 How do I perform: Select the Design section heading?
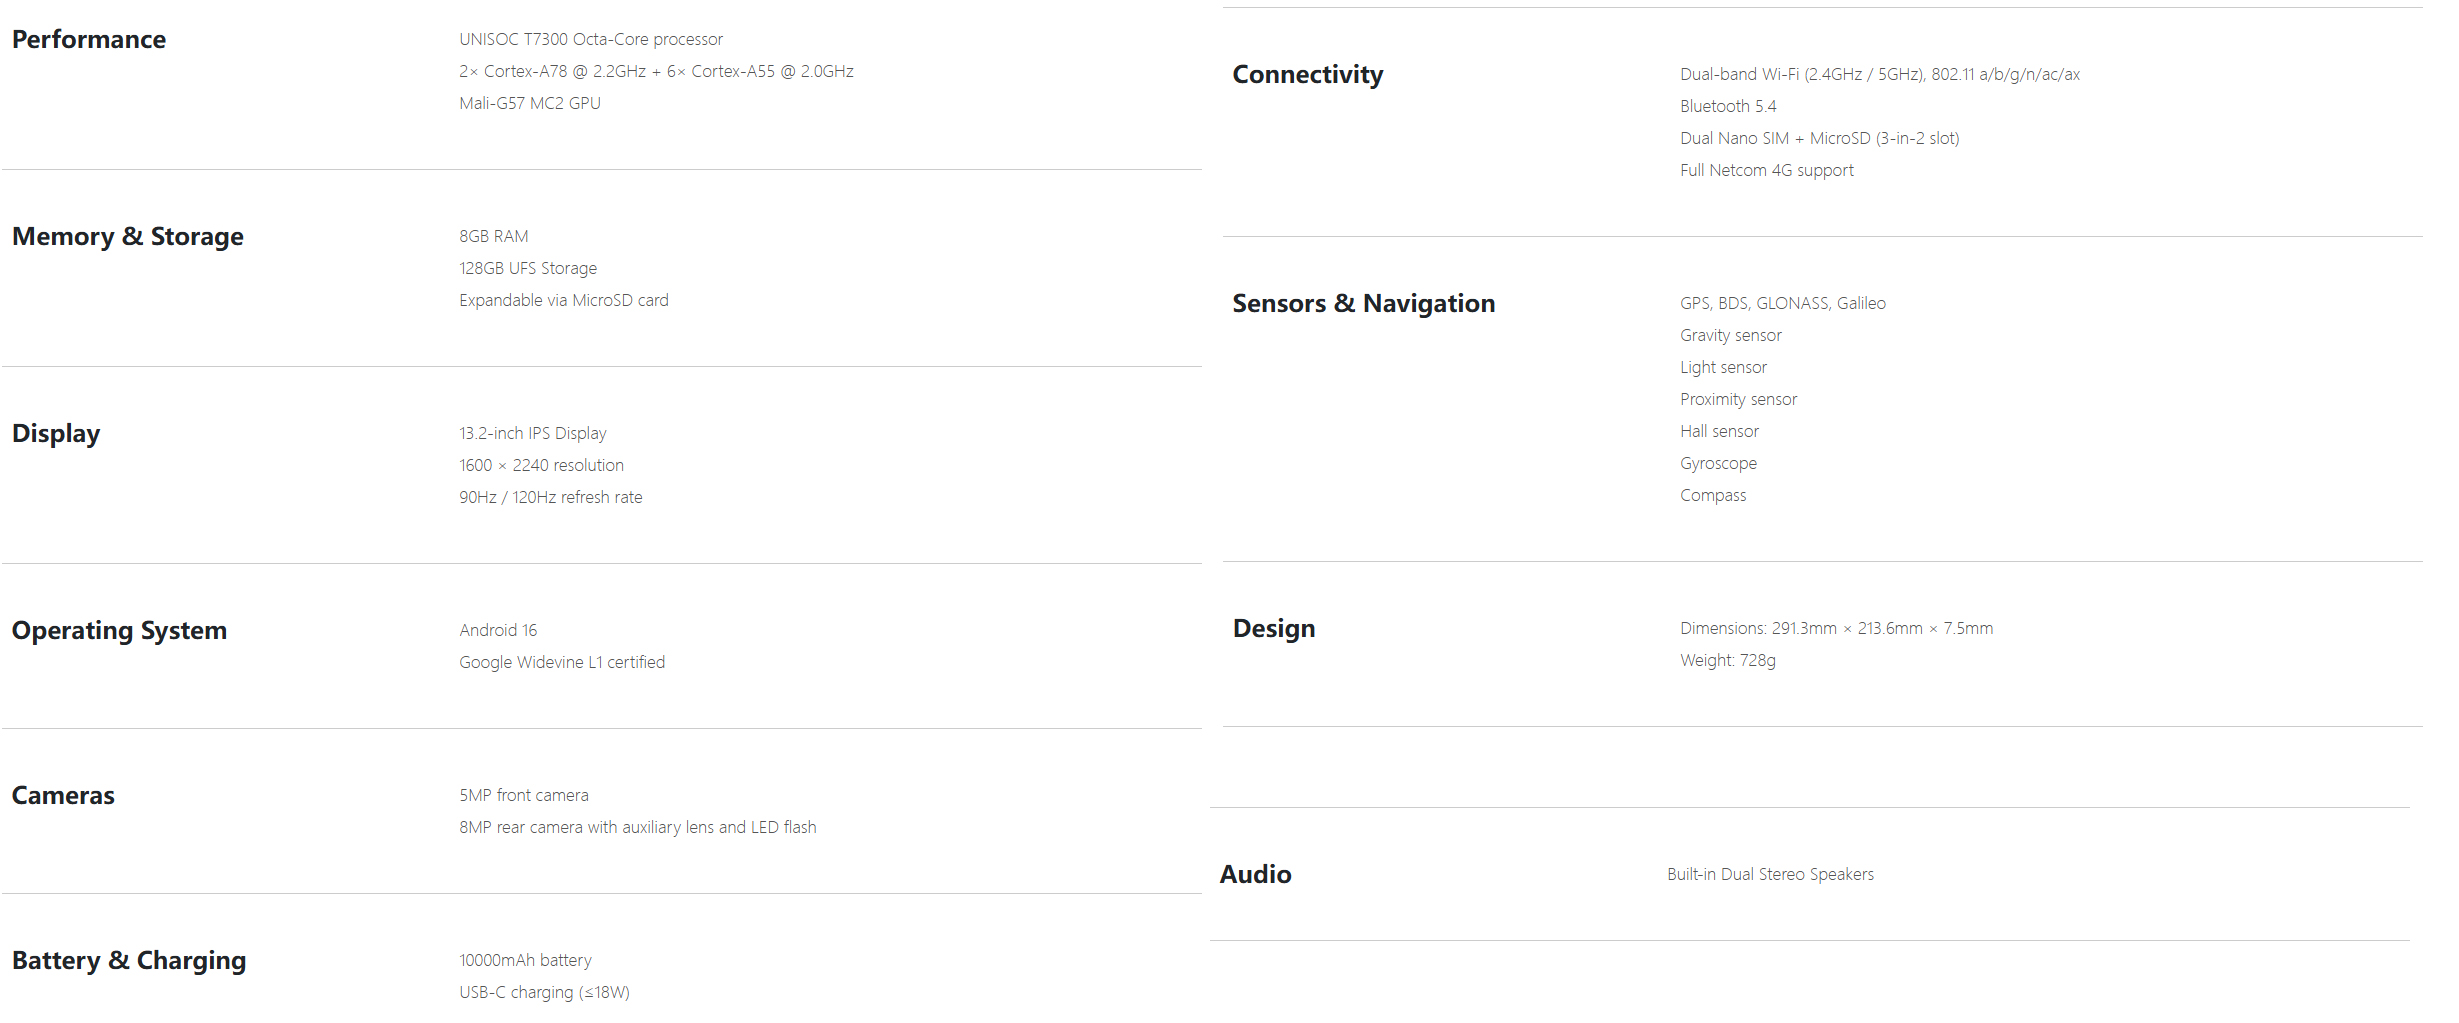pyautogui.click(x=1274, y=629)
